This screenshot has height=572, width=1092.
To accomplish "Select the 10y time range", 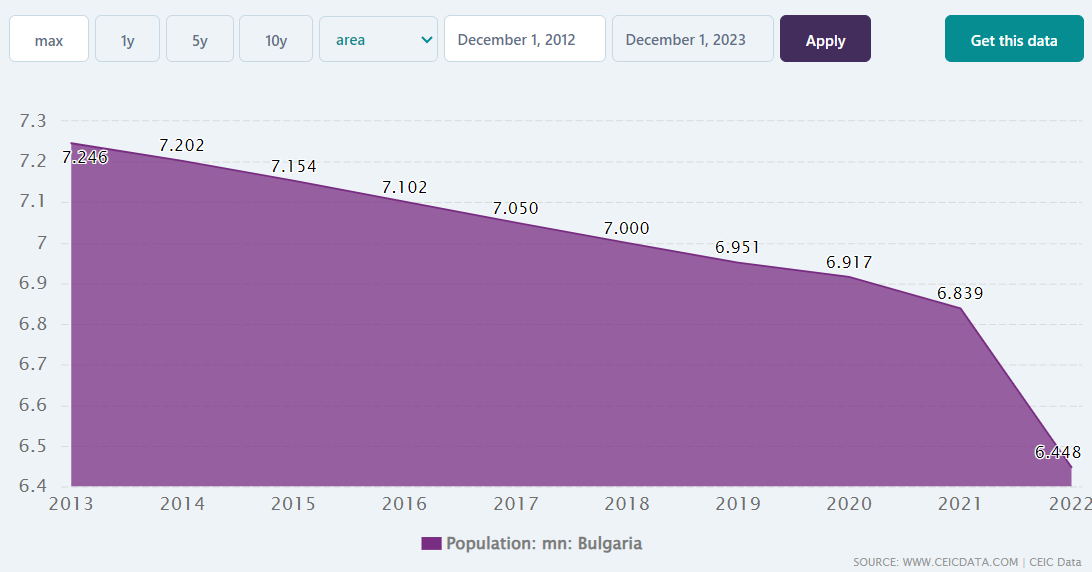I will click(x=276, y=39).
